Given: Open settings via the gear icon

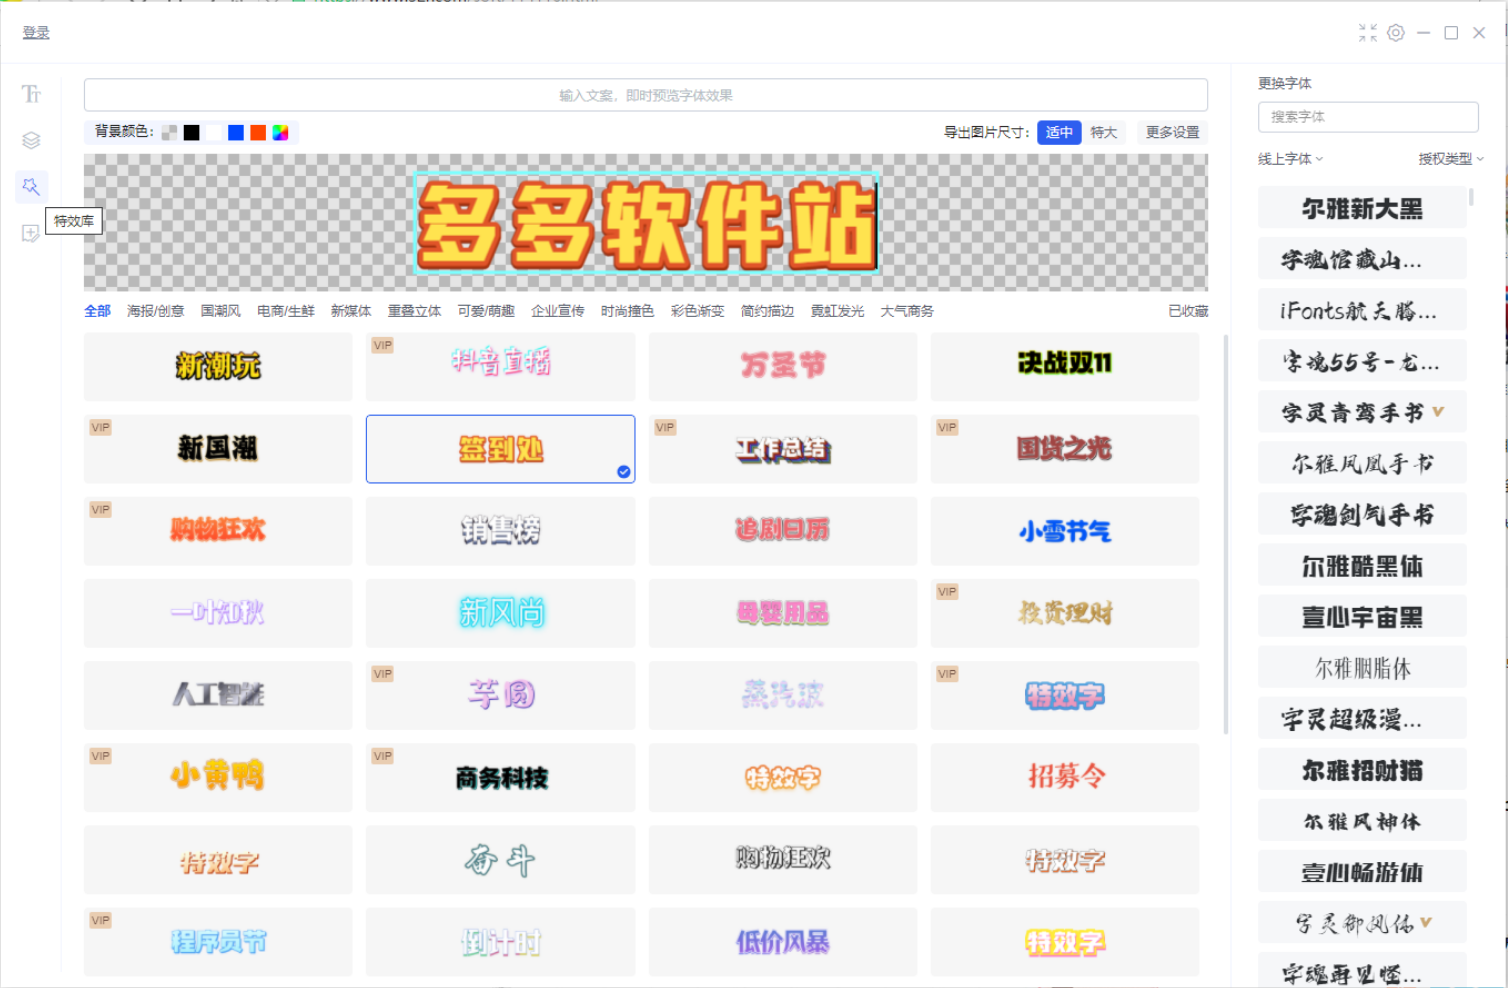Looking at the screenshot, I should coord(1396,33).
